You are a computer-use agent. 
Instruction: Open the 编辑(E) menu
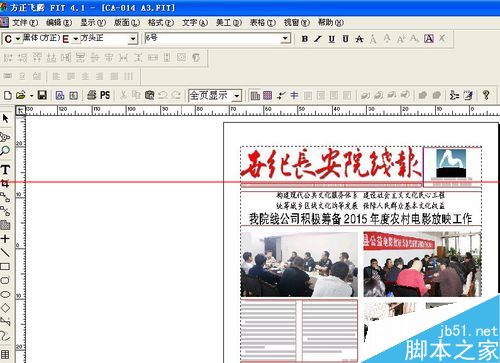pos(59,23)
